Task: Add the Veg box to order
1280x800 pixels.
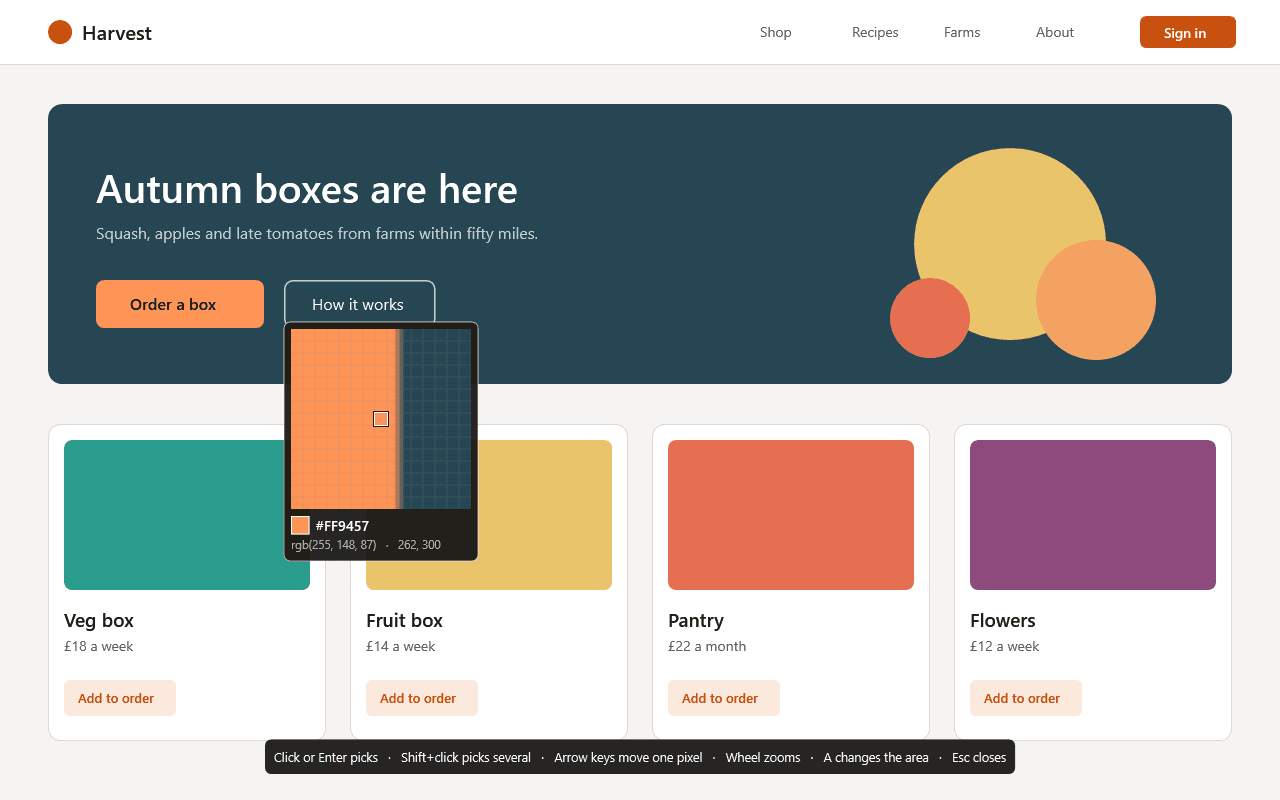Action: point(120,698)
